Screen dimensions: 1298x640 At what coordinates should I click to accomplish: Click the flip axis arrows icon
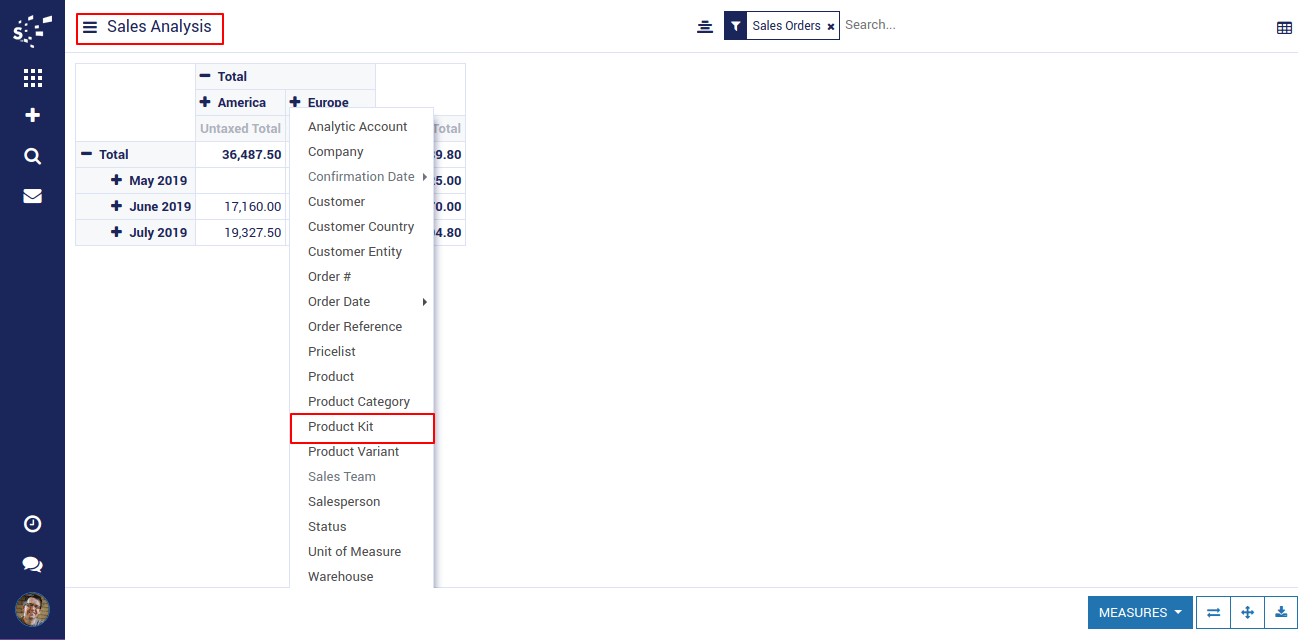tap(1213, 613)
